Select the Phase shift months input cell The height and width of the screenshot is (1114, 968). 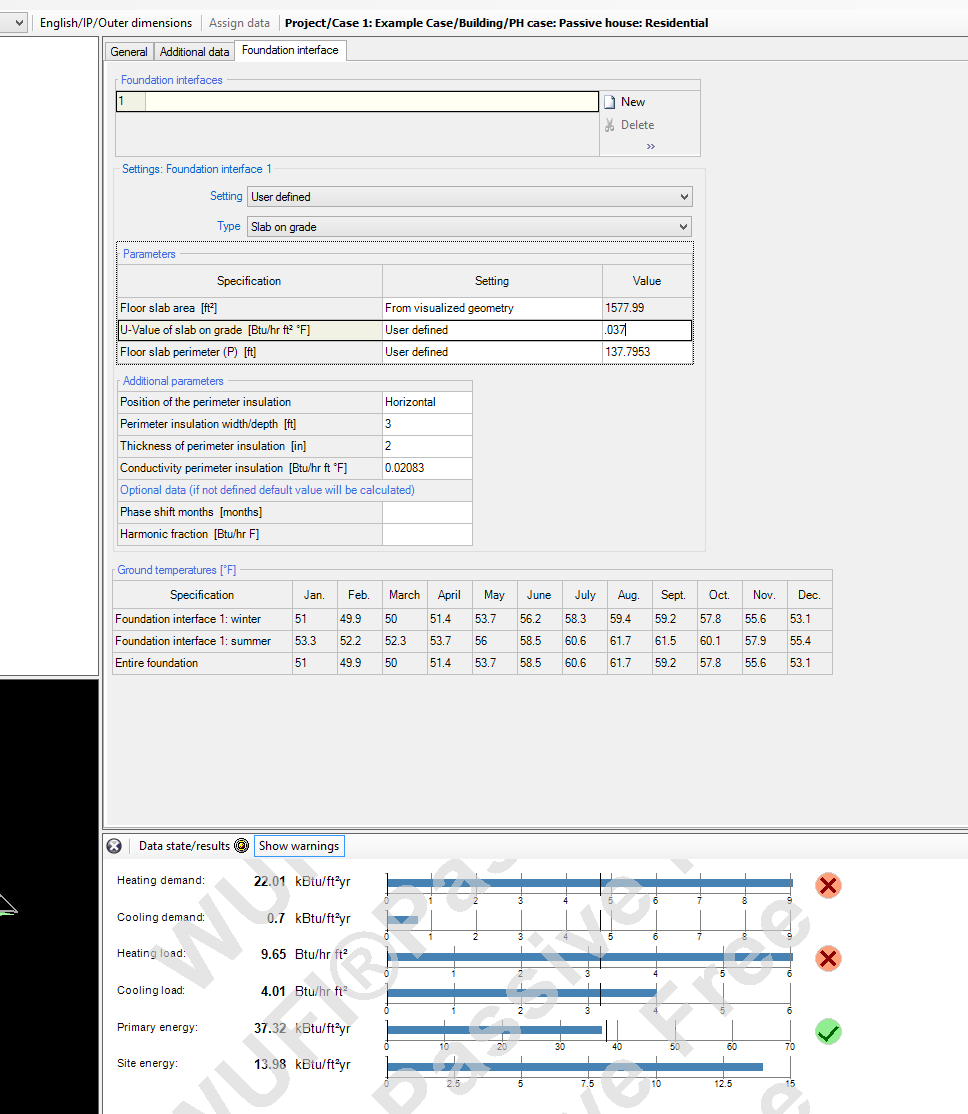coord(427,512)
